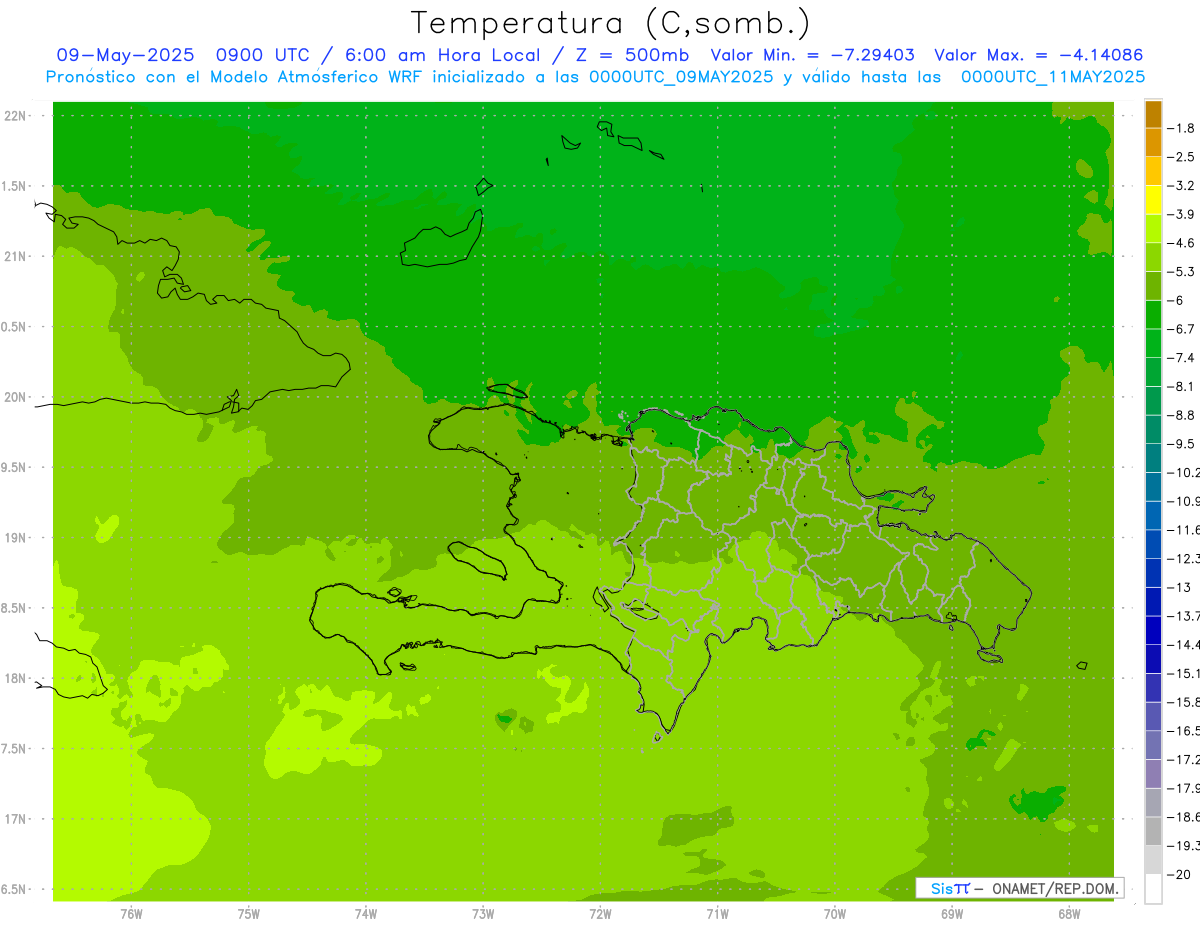1200x927 pixels.
Task: Click the amber swatch between -2.5 and -3.2
Action: coord(1153,171)
